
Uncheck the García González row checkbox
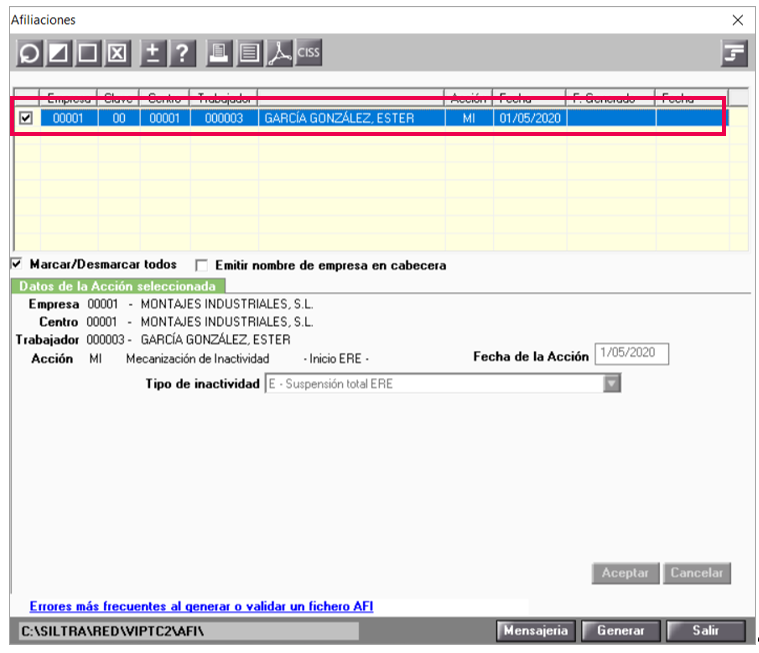(x=26, y=118)
